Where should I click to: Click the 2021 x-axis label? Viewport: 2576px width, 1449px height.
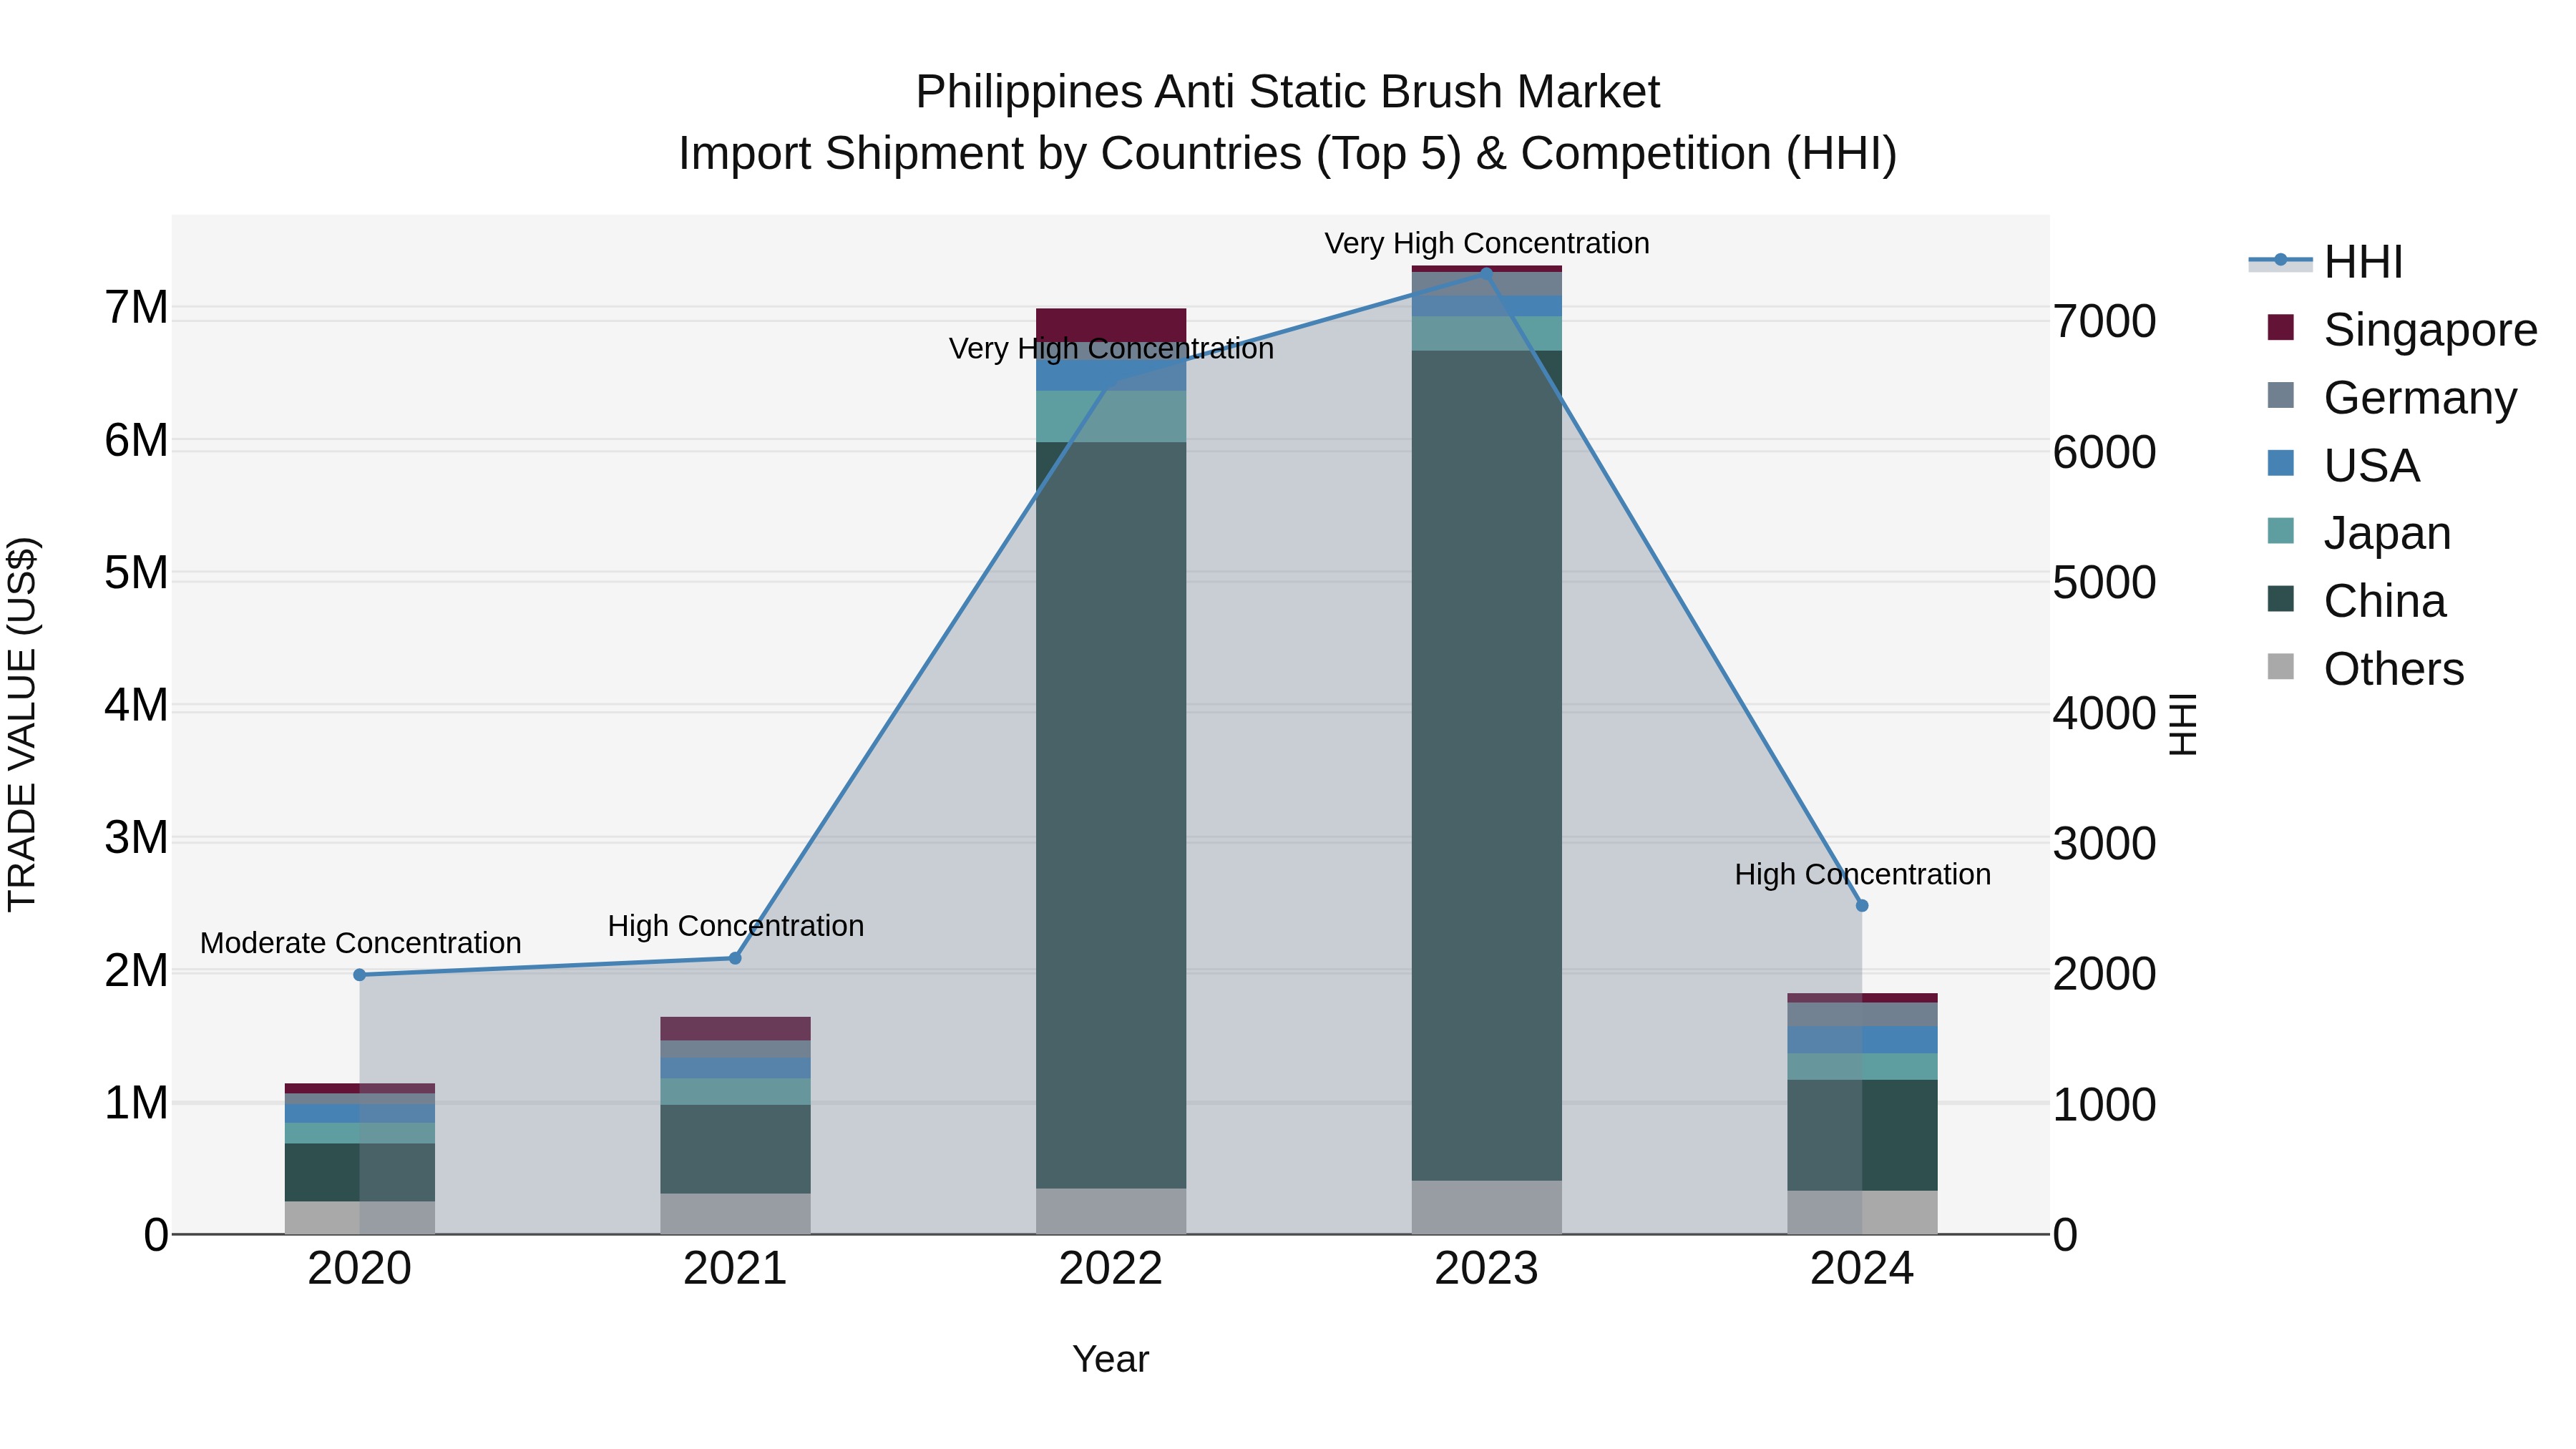click(735, 1269)
